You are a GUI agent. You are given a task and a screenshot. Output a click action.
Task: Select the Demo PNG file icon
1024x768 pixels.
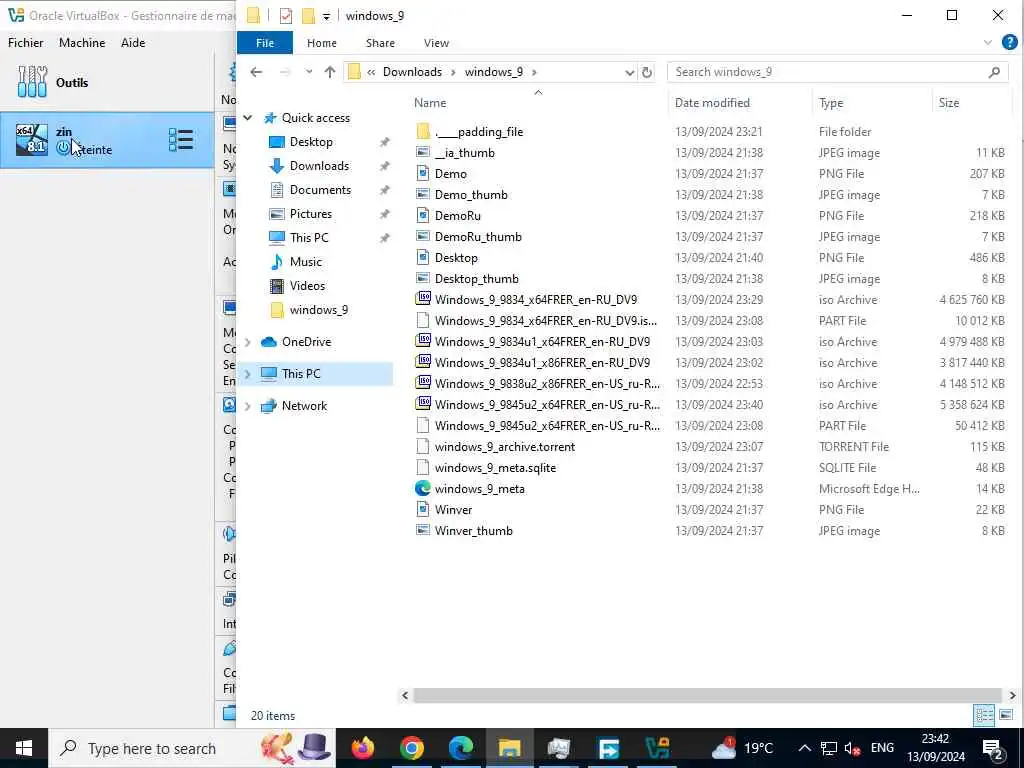click(x=423, y=174)
